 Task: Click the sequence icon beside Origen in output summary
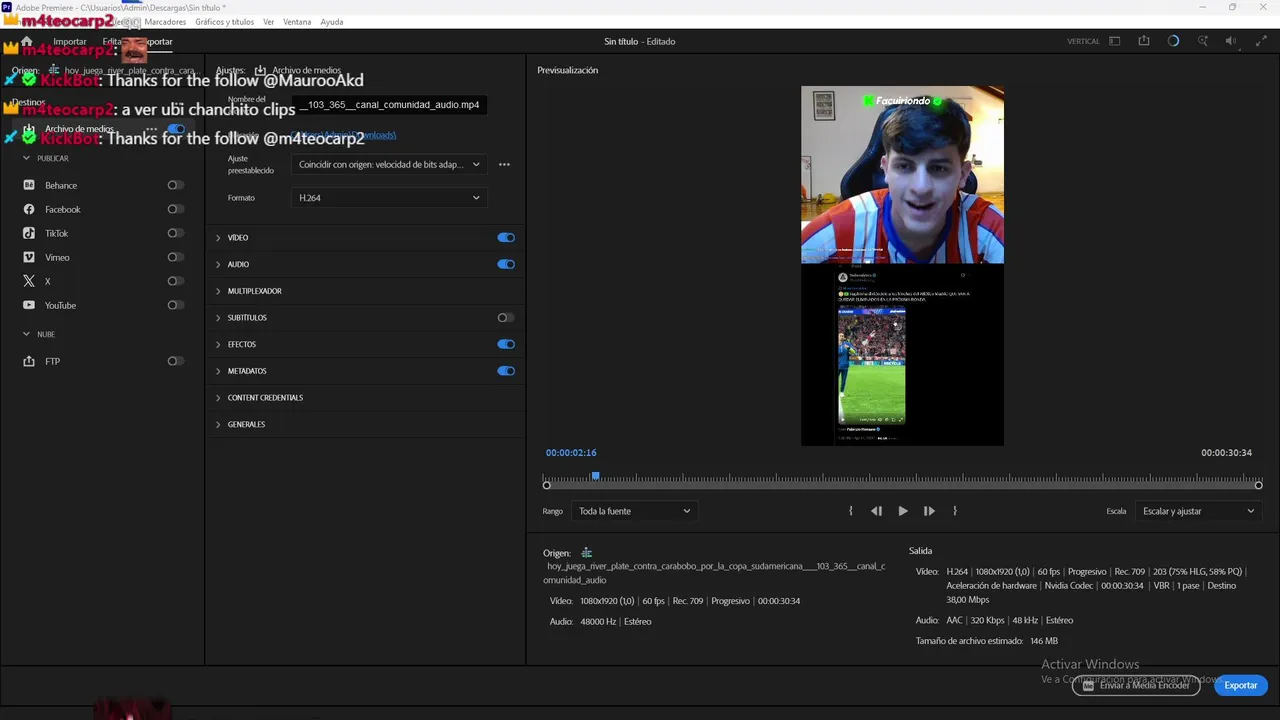point(587,553)
